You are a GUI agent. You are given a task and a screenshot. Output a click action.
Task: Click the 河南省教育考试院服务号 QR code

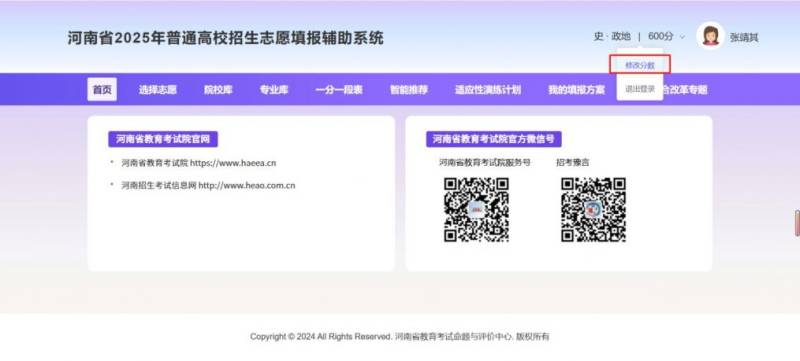pyautogui.click(x=477, y=210)
